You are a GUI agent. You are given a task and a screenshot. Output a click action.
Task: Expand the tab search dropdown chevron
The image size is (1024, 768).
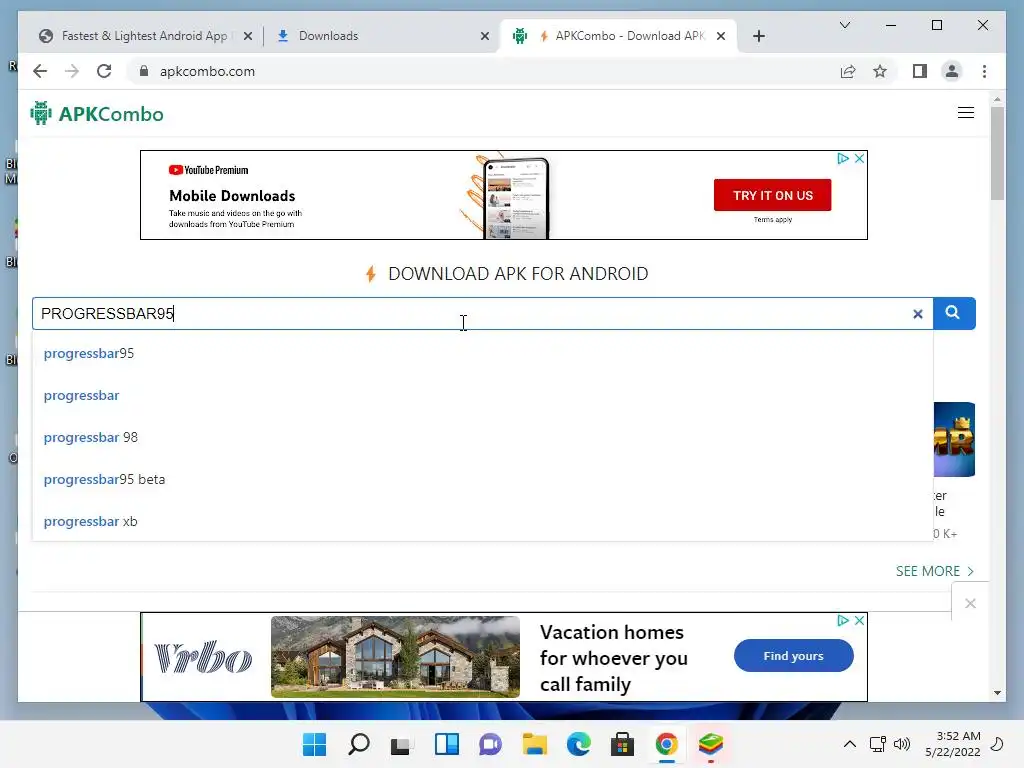tap(844, 25)
